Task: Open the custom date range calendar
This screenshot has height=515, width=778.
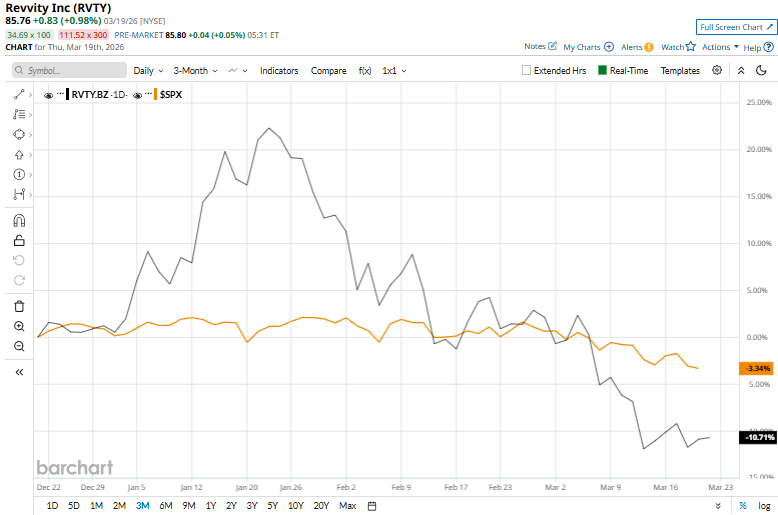Action: click(371, 506)
